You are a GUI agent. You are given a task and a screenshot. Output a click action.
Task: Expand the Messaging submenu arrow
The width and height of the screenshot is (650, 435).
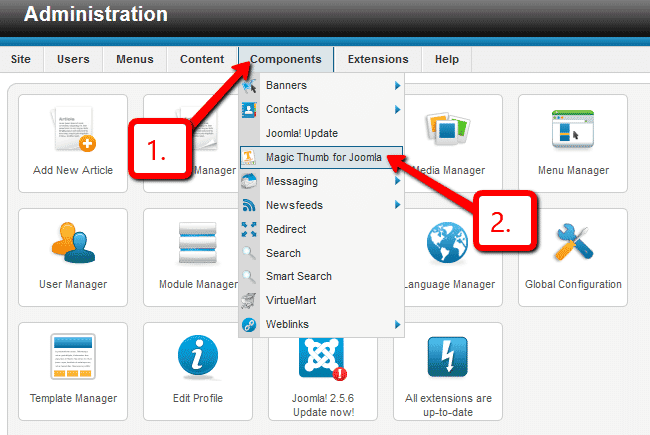point(397,181)
